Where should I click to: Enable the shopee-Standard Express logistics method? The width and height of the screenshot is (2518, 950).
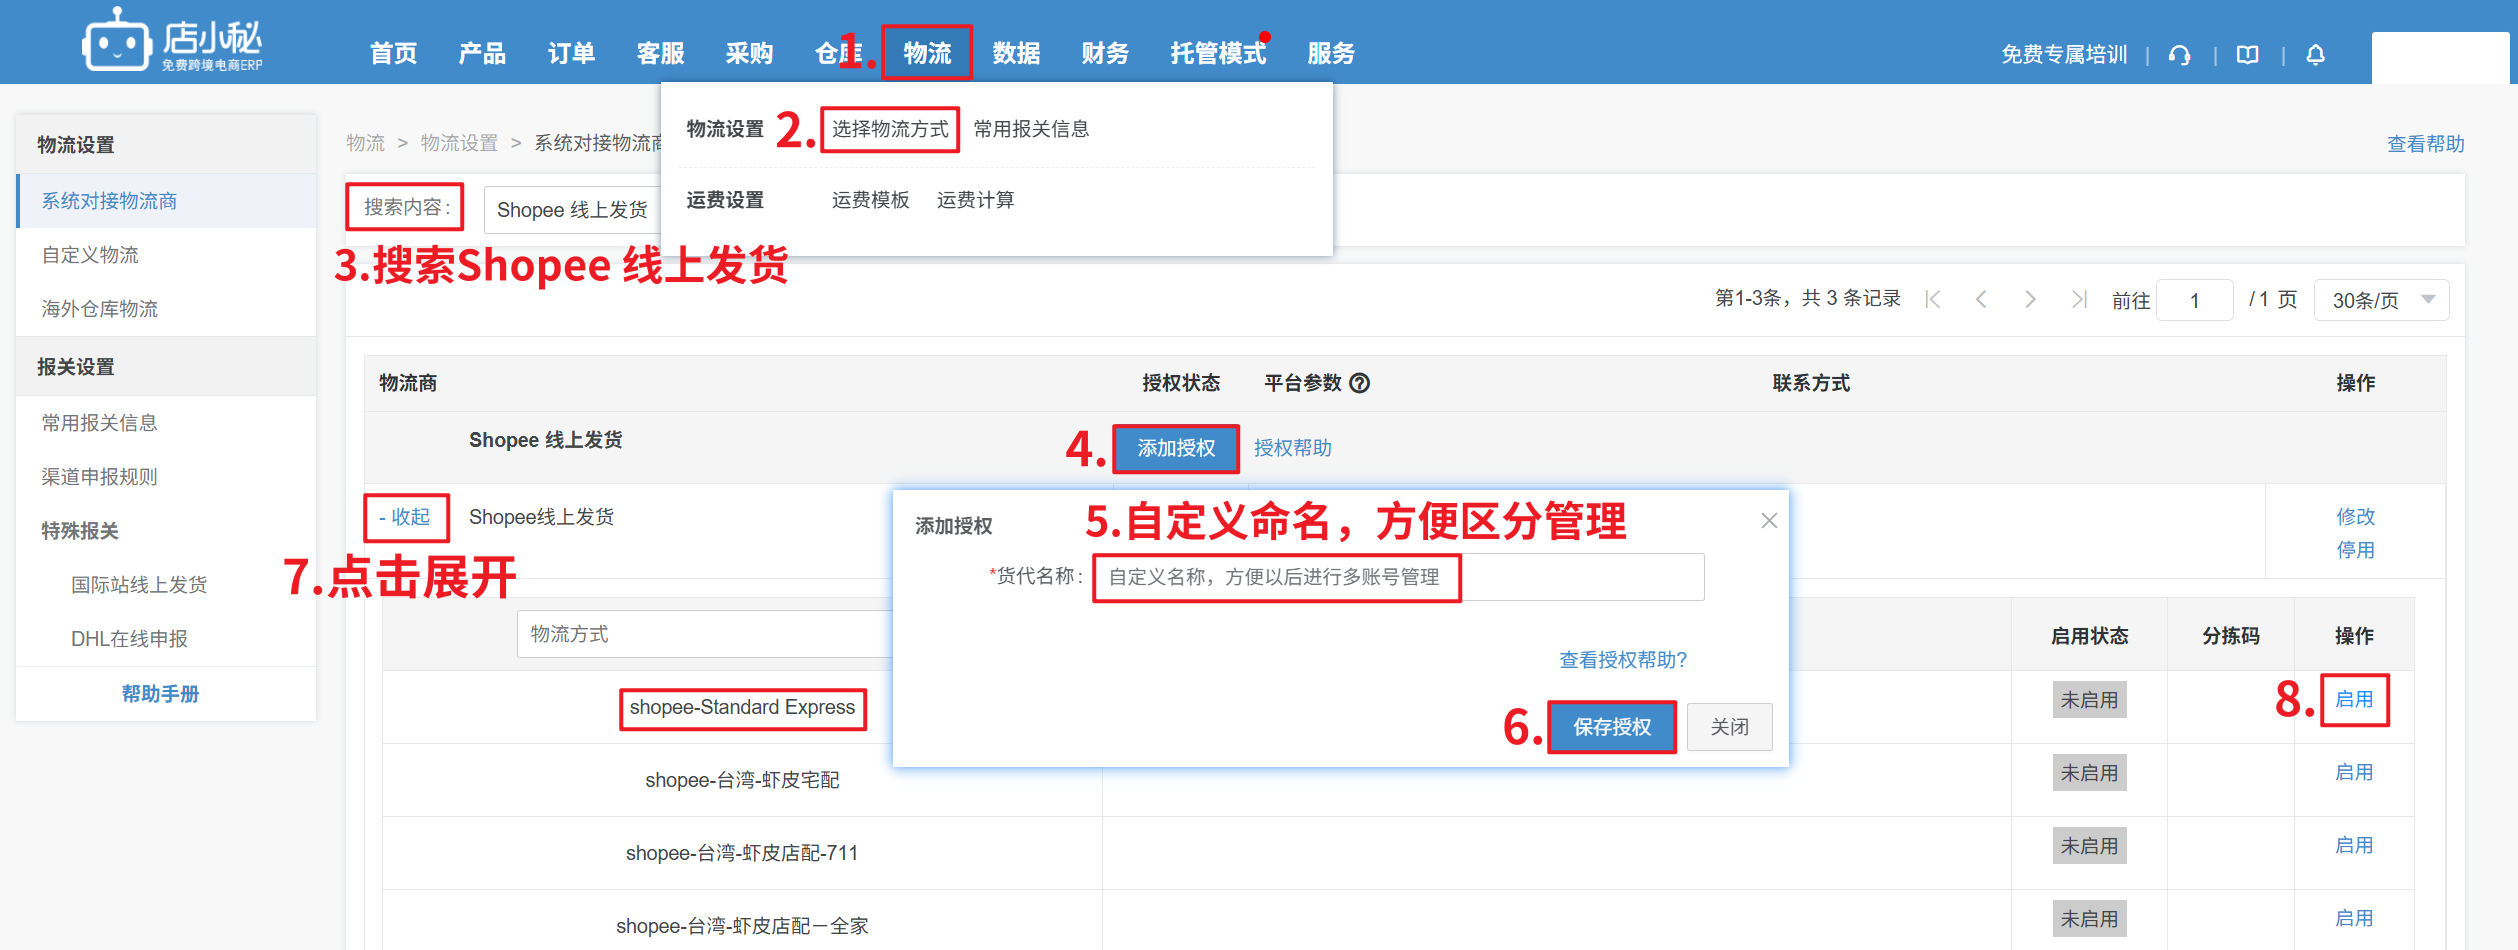[x=2353, y=699]
